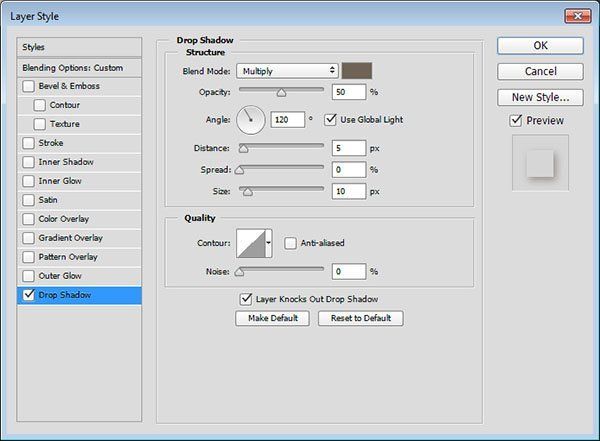Click the Angle value field

point(288,120)
